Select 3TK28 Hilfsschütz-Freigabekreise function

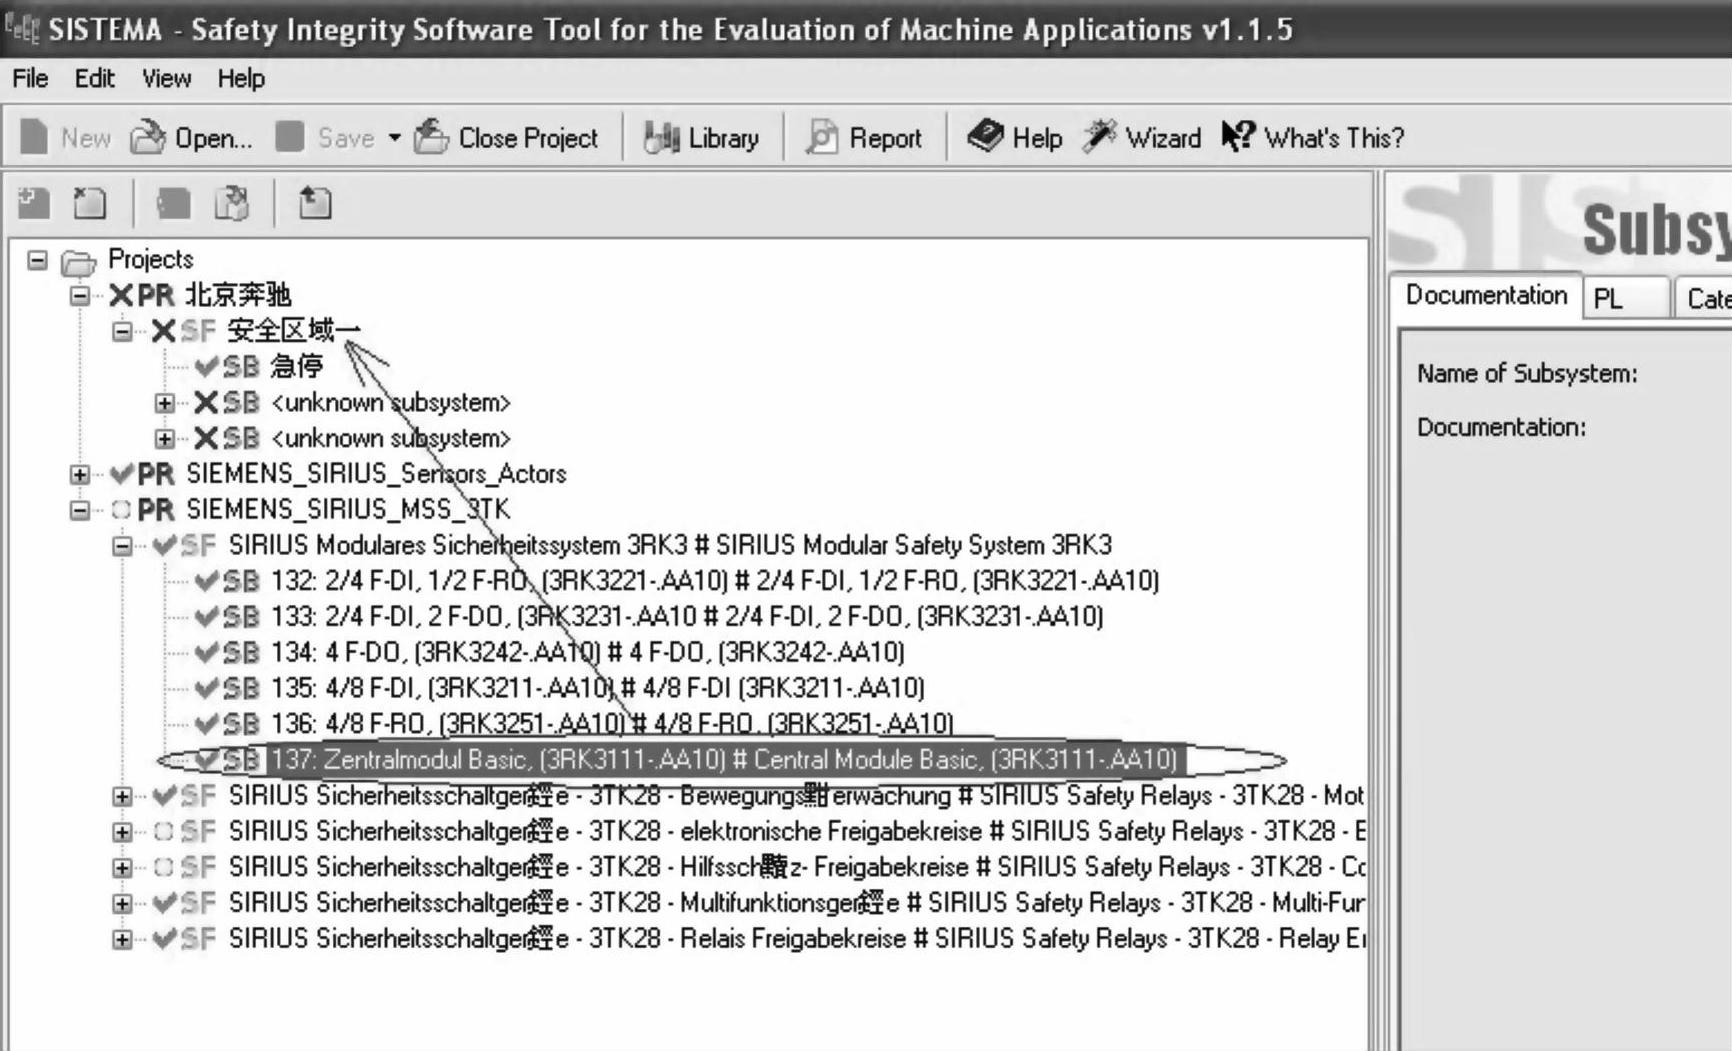pos(796,867)
